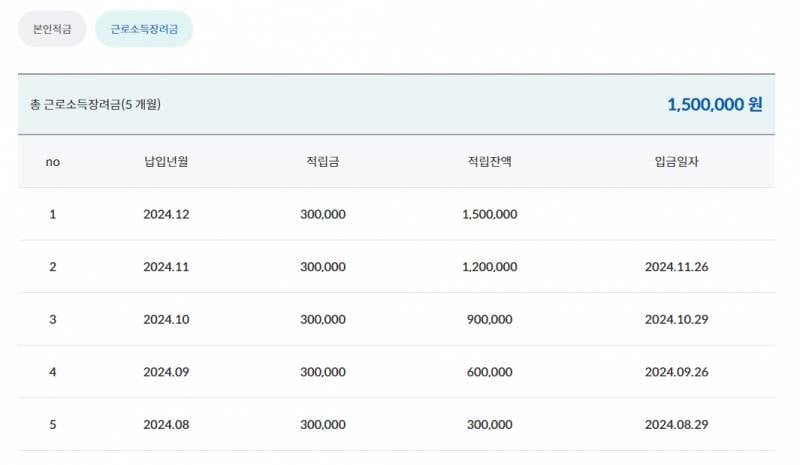The height and width of the screenshot is (465, 800).
Task: Click row number 3
Action: tap(53, 320)
